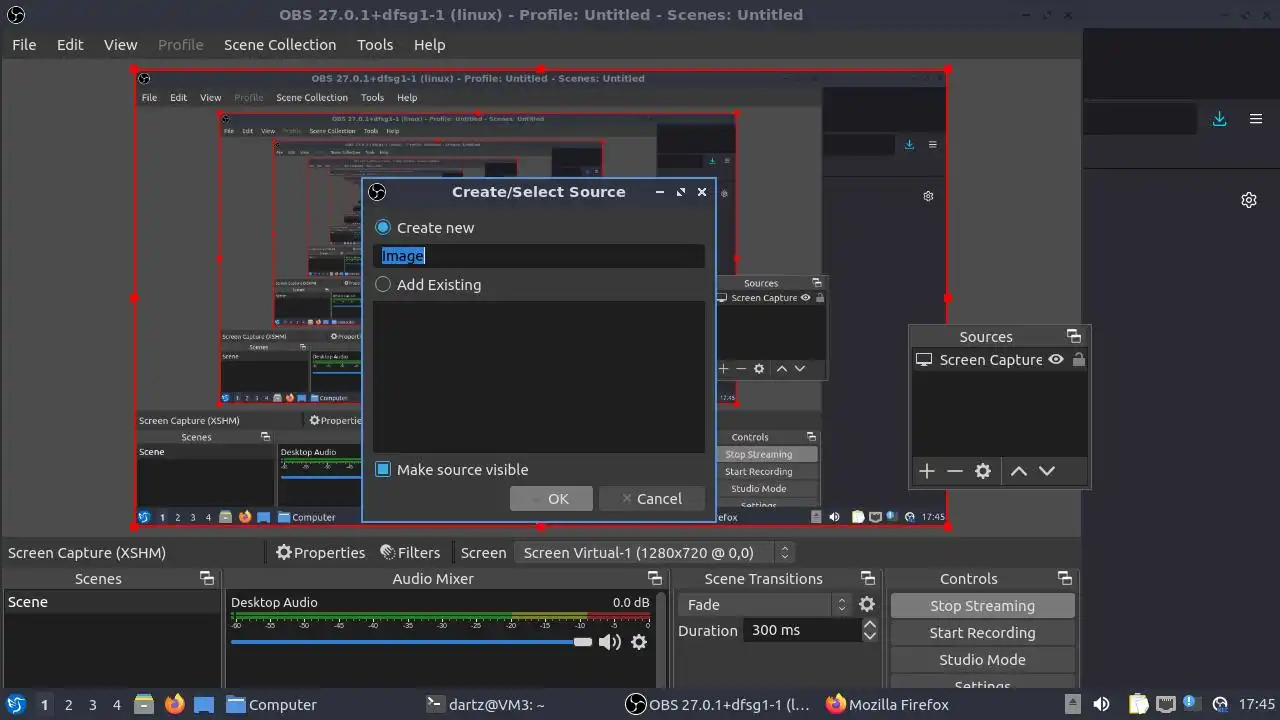Open Desktop Audio settings gear
1280x720 pixels.
pyautogui.click(x=639, y=642)
